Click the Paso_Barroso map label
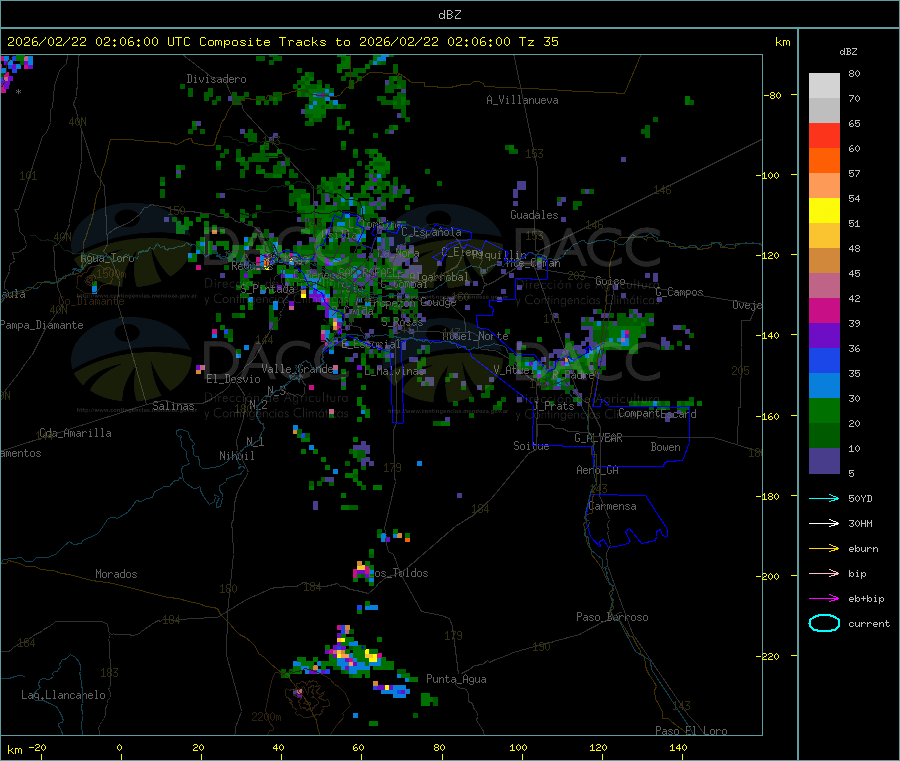900x761 pixels. pyautogui.click(x=612, y=618)
